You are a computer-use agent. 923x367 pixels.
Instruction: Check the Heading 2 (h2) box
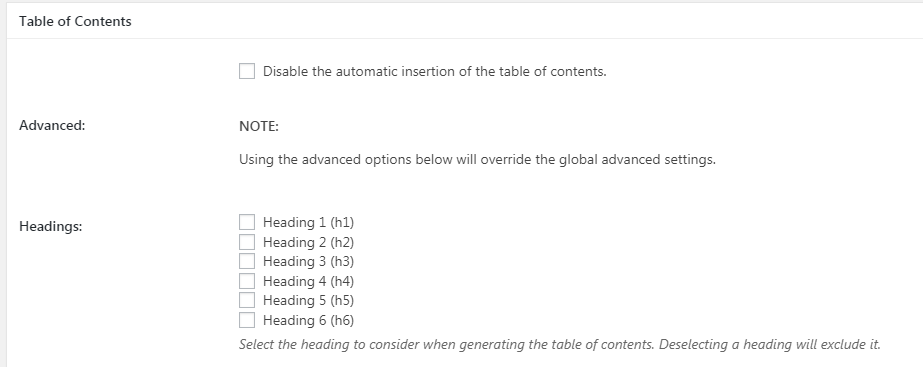coord(247,242)
